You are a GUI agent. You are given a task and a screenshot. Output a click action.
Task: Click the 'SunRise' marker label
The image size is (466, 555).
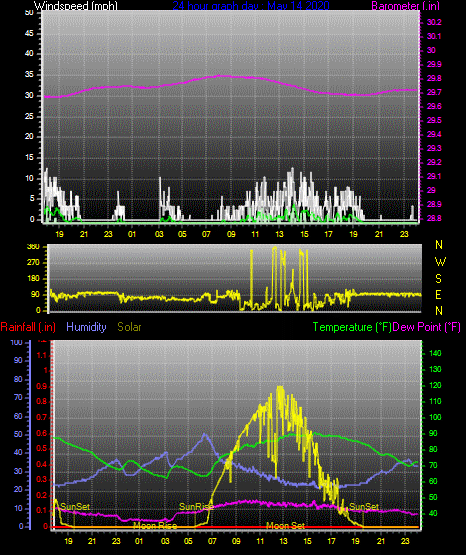click(196, 507)
